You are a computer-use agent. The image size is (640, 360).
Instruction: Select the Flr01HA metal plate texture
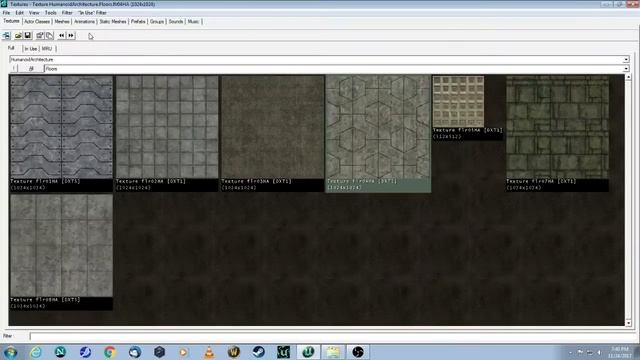click(61, 127)
